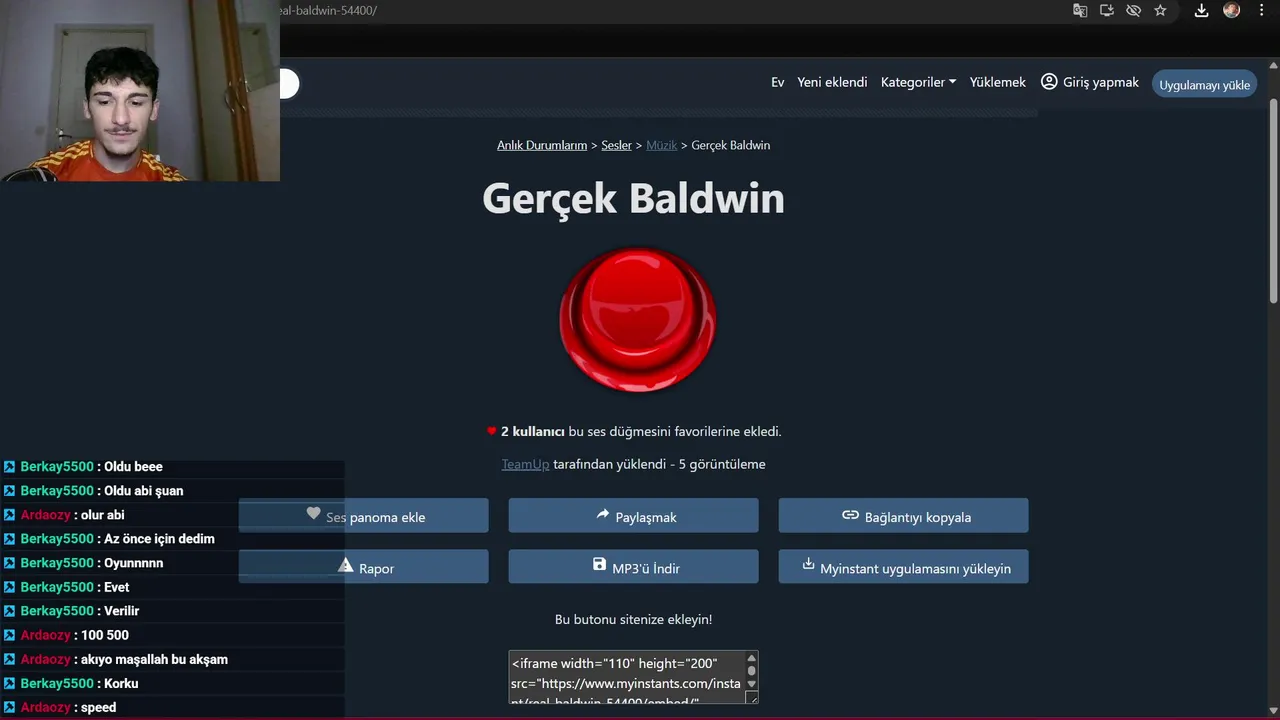Click the Ses panoma ekle button

coord(364,516)
